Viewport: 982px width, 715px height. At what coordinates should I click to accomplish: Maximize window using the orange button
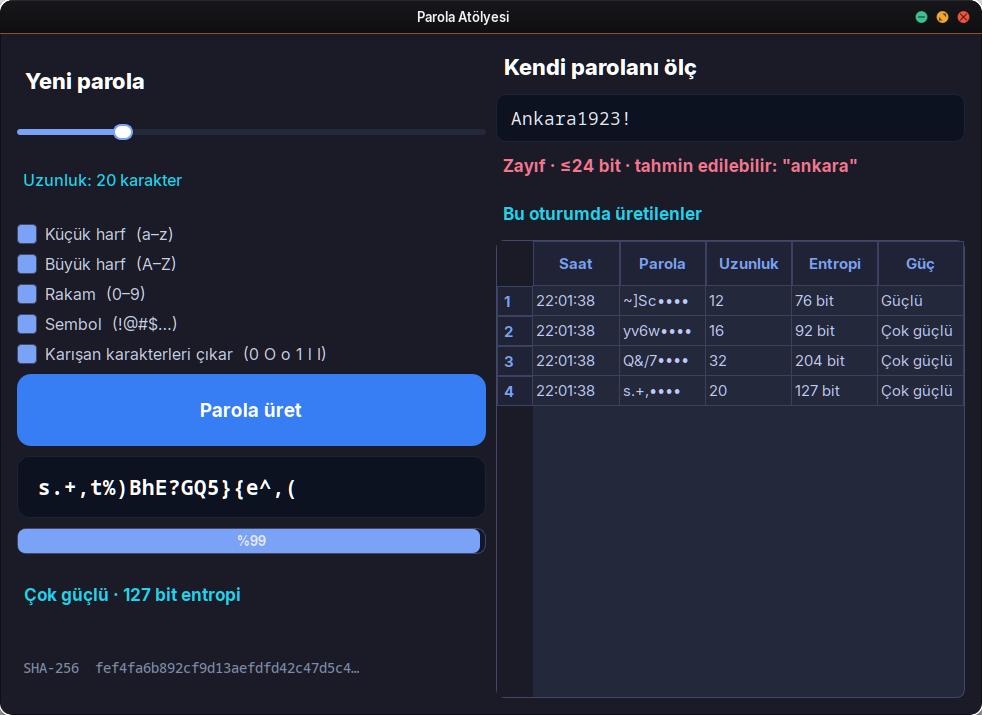pos(943,17)
